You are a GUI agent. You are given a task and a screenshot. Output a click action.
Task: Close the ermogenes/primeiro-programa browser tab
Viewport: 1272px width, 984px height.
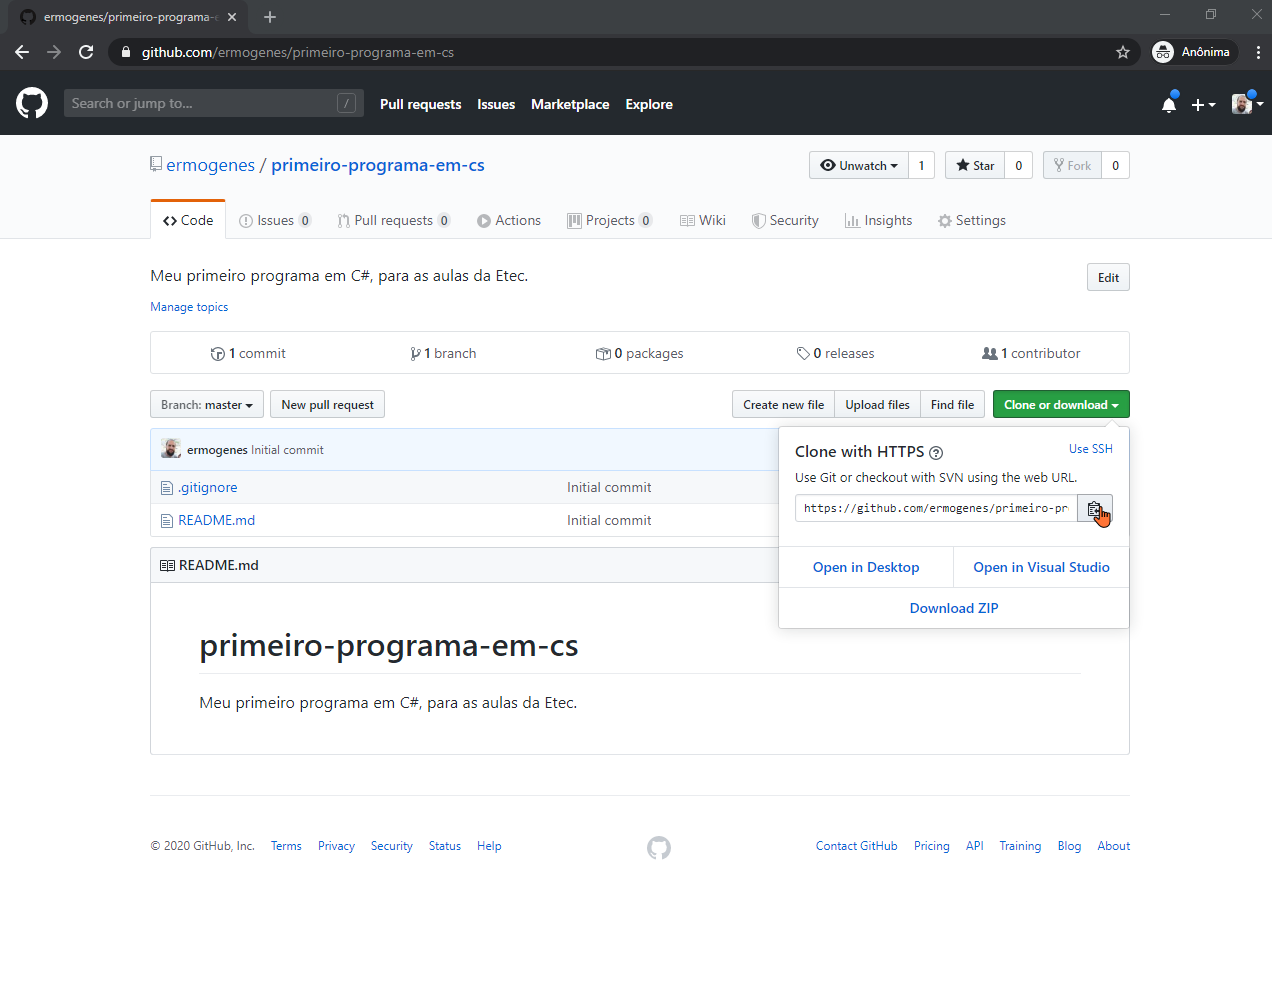[232, 17]
